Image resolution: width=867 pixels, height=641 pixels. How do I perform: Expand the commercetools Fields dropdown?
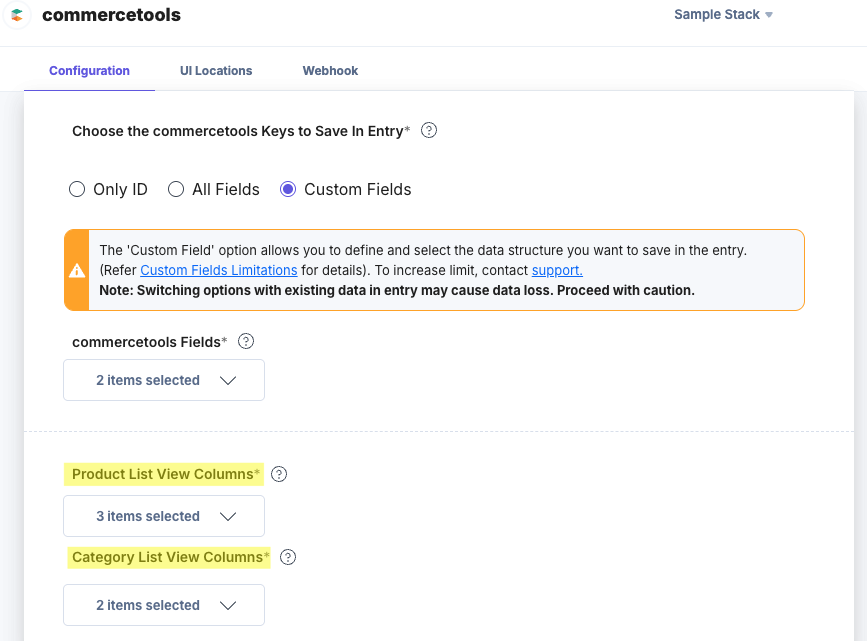pyautogui.click(x=164, y=380)
